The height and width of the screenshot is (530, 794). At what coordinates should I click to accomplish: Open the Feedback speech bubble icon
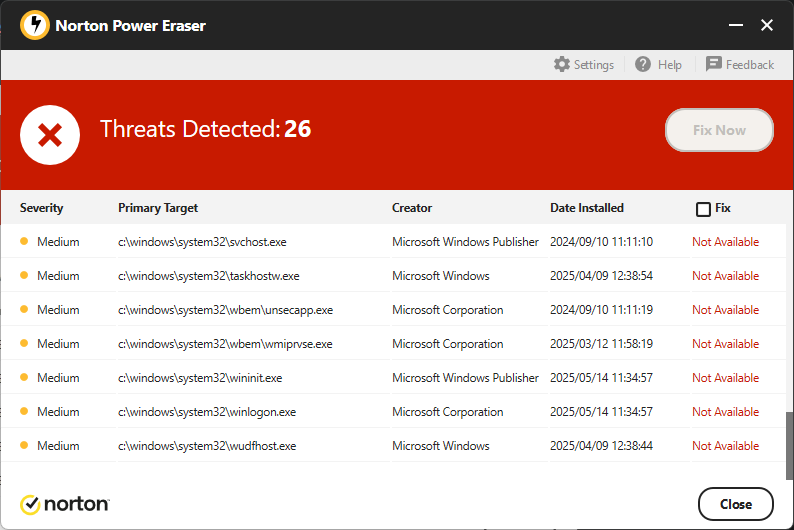tap(714, 64)
